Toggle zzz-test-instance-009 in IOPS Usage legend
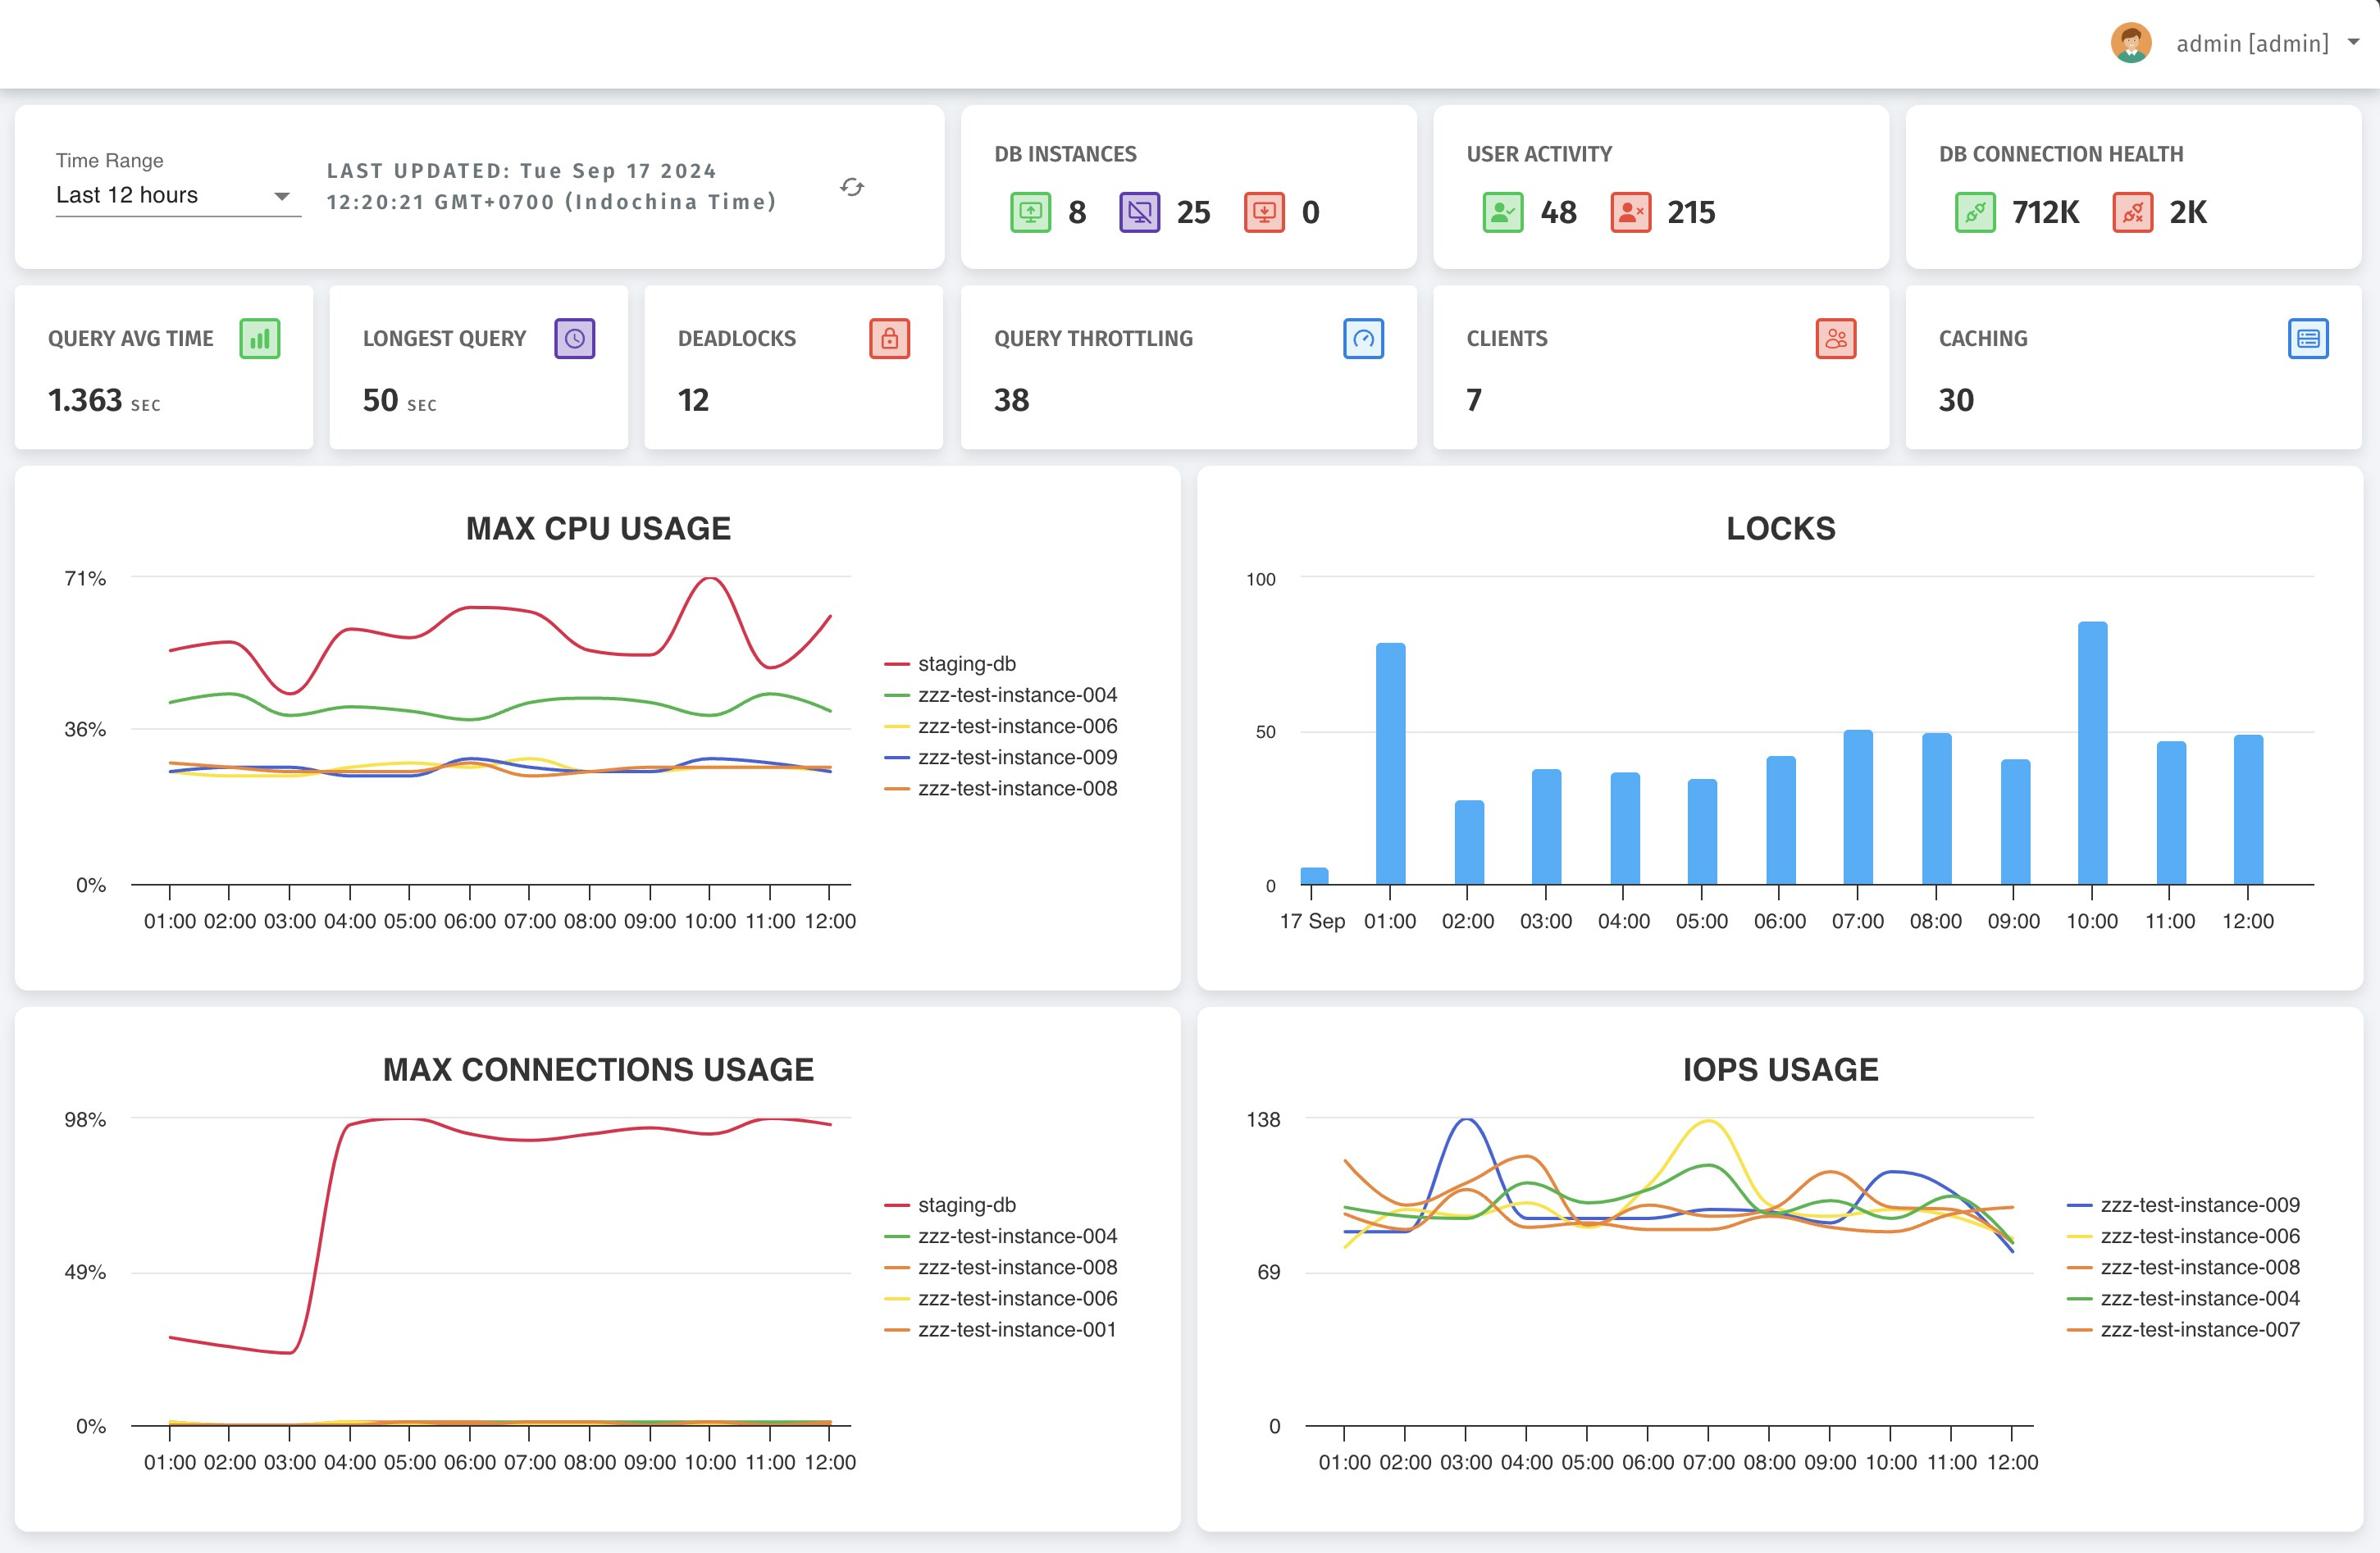The width and height of the screenshot is (2380, 1553). (2199, 1205)
